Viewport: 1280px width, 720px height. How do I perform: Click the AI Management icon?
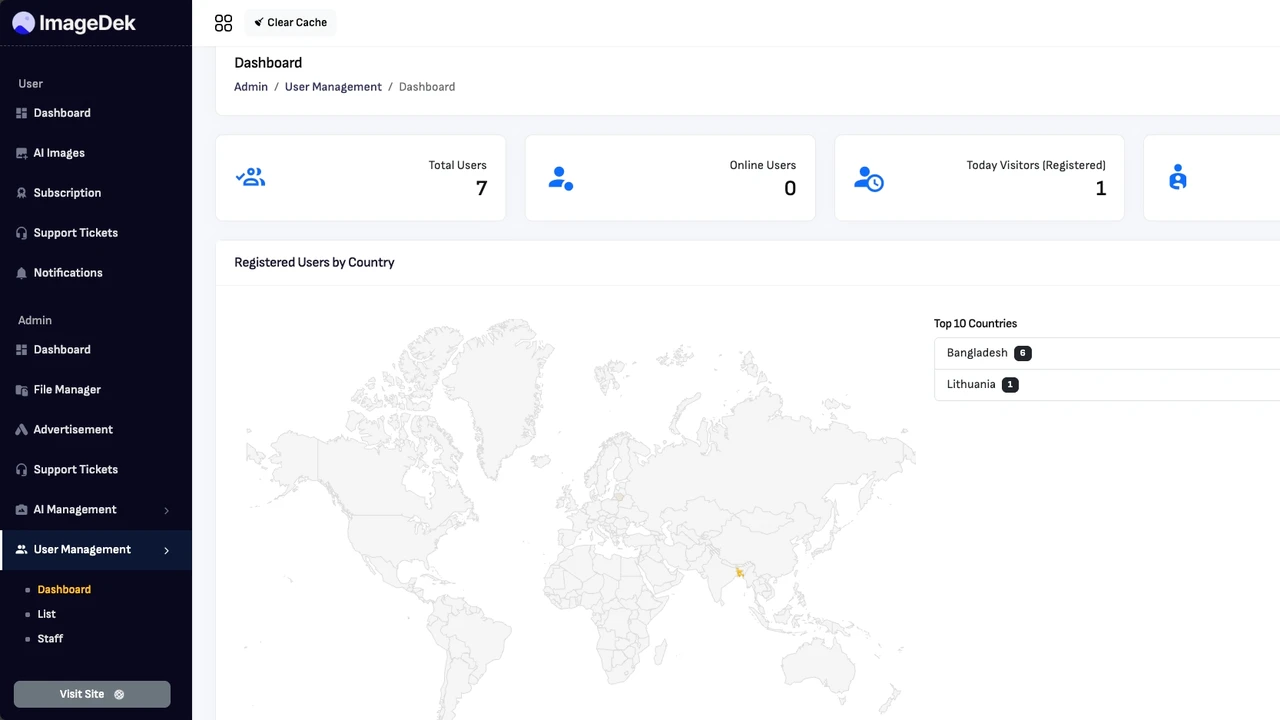(x=22, y=510)
